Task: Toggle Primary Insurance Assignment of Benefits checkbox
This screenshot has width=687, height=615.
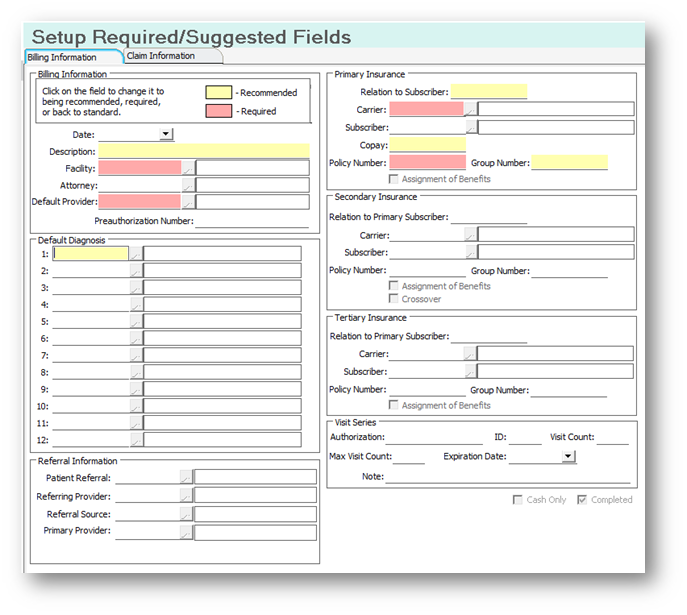Action: [x=394, y=179]
